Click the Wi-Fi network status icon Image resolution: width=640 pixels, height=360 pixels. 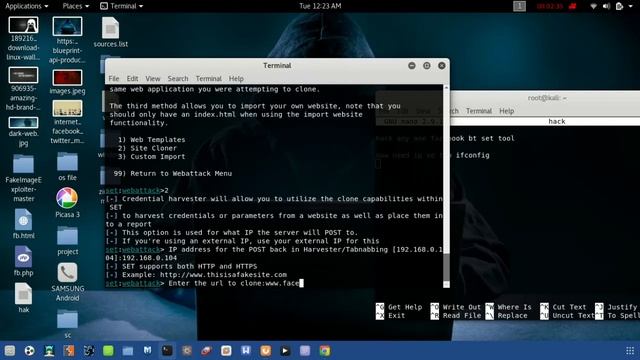tap(593, 6)
